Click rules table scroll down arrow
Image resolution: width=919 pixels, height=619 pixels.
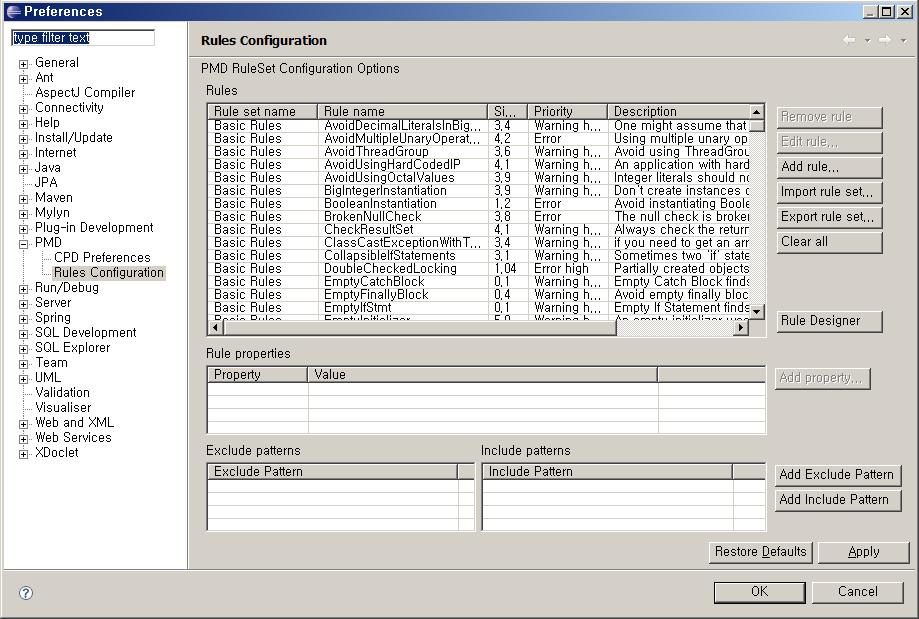(x=757, y=312)
